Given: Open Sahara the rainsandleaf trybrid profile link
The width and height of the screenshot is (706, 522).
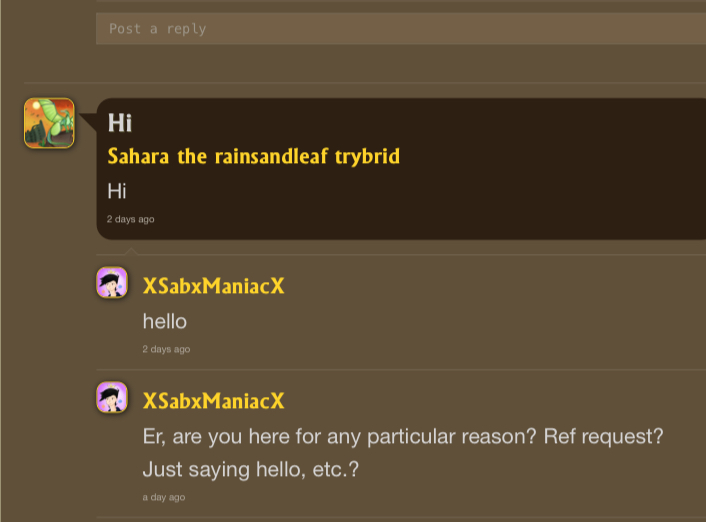Looking at the screenshot, I should point(254,157).
